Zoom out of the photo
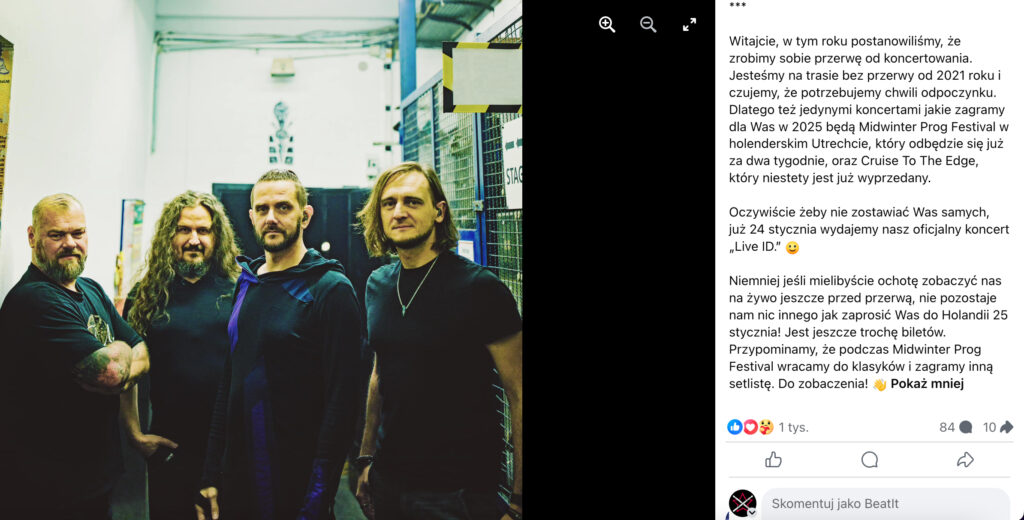The width and height of the screenshot is (1024, 520). point(648,25)
